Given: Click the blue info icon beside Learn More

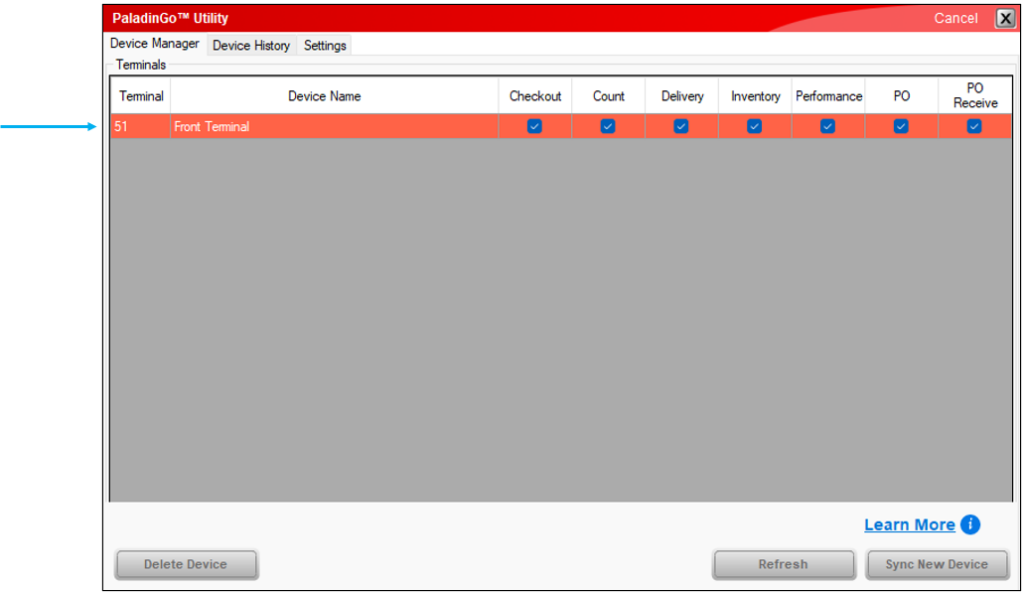Looking at the screenshot, I should point(970,525).
